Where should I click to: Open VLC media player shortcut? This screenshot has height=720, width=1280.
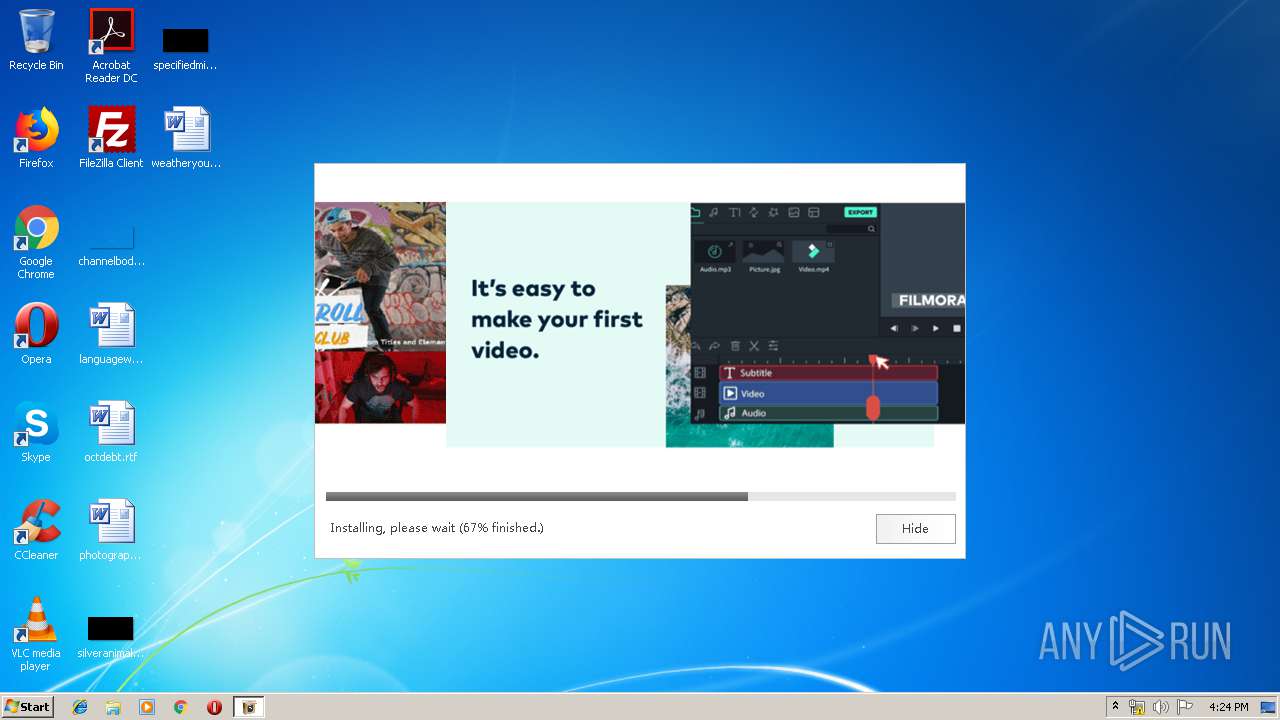[x=36, y=634]
